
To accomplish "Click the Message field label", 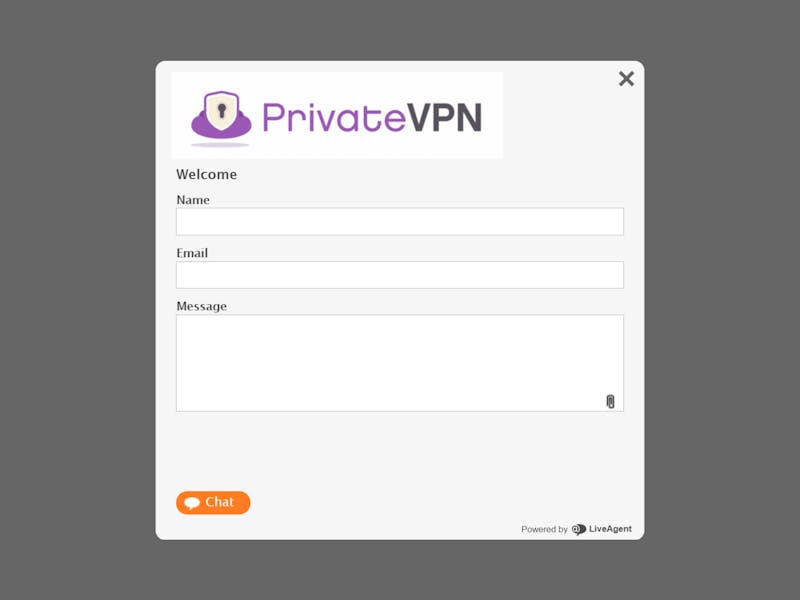I will coord(202,307).
